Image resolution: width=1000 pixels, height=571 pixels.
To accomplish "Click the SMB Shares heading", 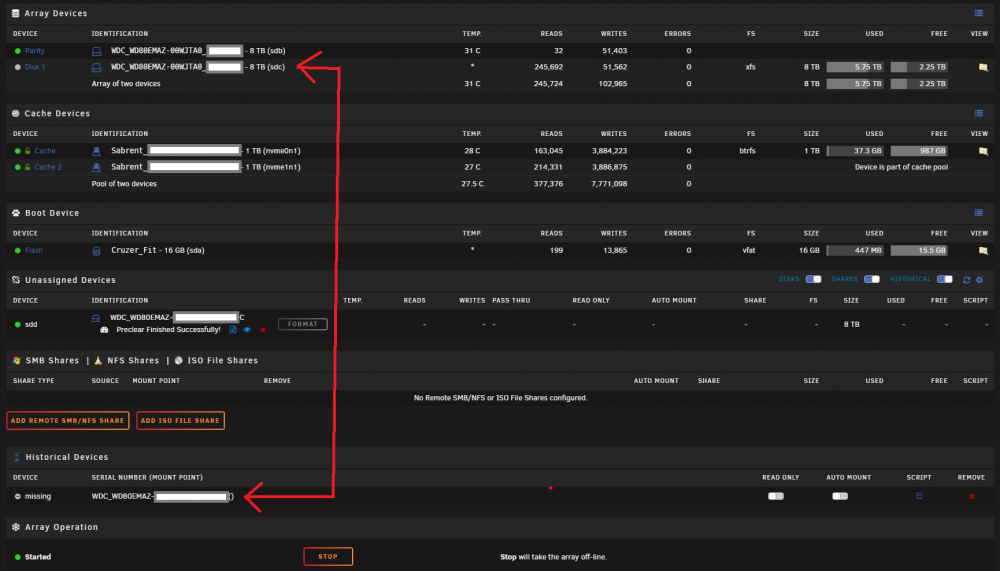I will point(52,360).
